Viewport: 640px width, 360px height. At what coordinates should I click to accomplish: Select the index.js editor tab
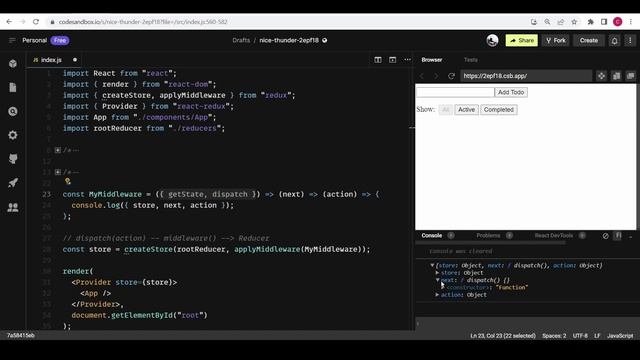point(51,60)
